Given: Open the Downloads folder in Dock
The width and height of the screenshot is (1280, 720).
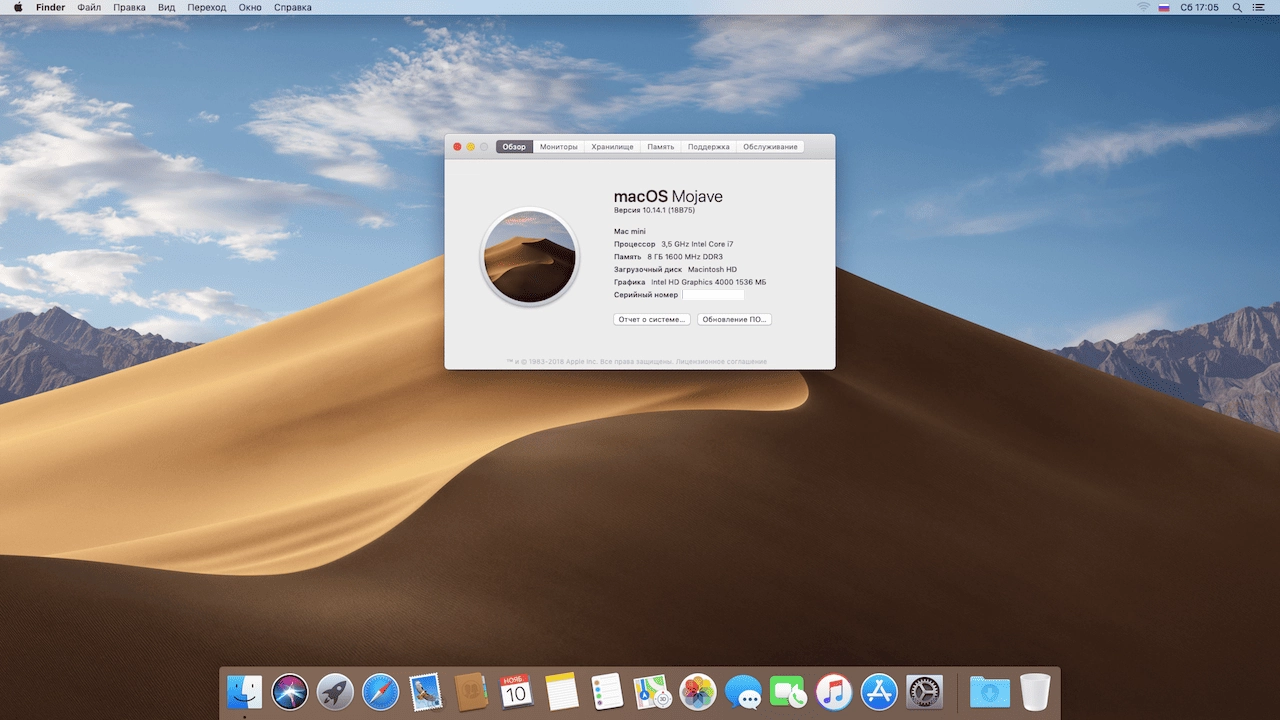Looking at the screenshot, I should pos(990,691).
